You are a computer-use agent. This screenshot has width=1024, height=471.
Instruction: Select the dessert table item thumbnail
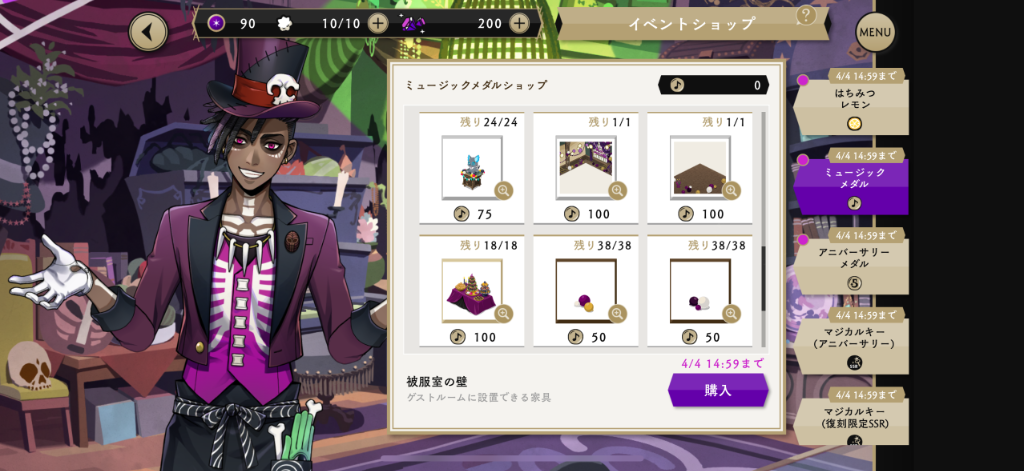[472, 290]
